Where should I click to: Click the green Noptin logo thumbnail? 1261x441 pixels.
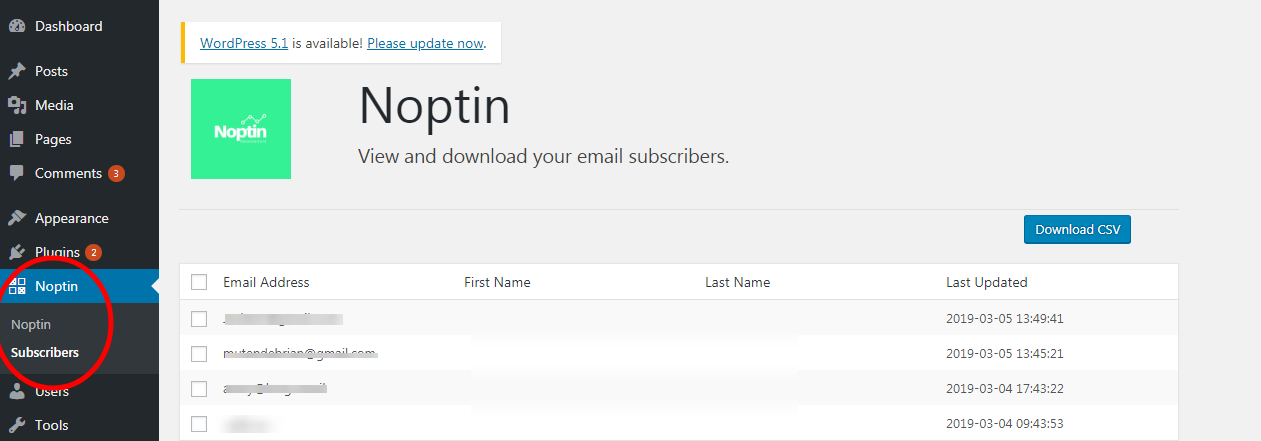point(241,129)
